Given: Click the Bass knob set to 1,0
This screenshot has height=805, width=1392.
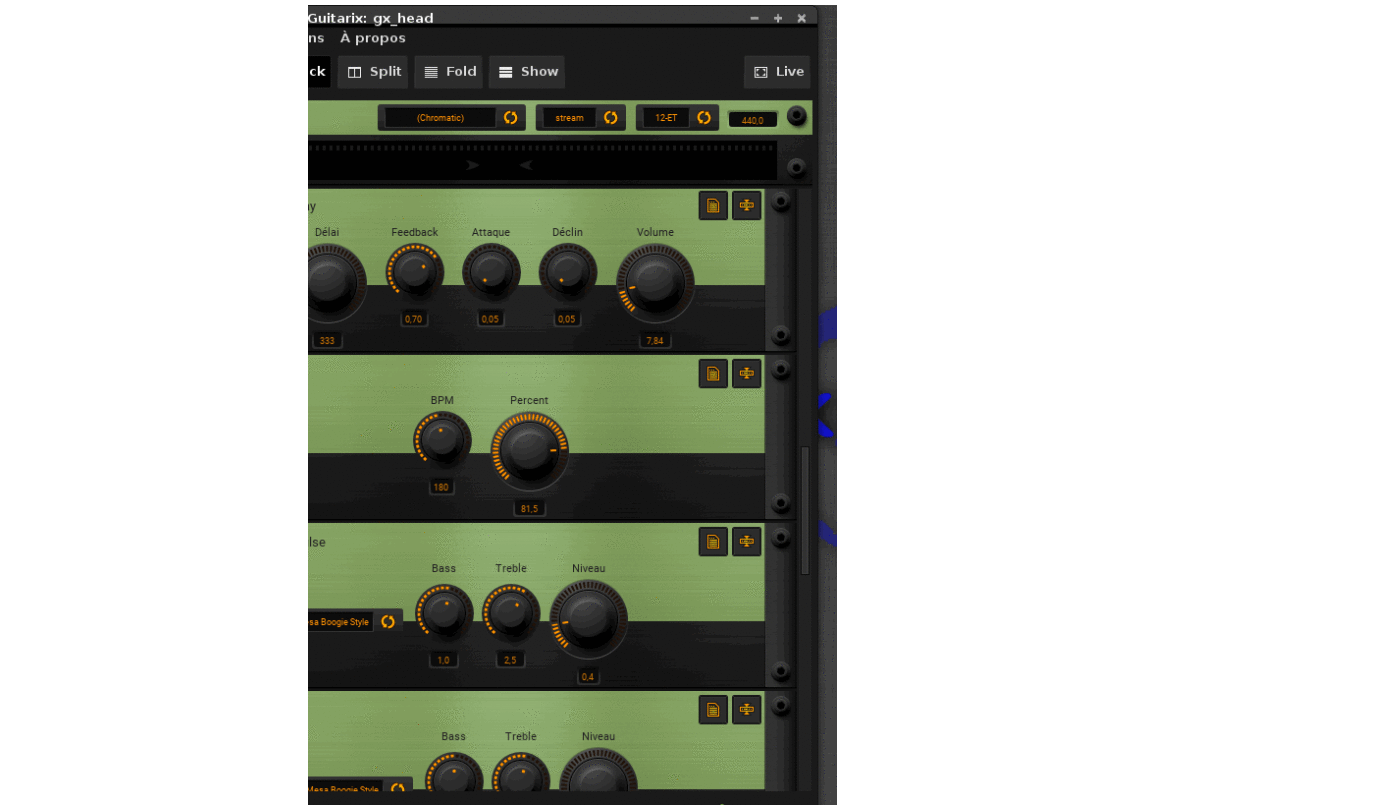Looking at the screenshot, I should coord(444,613).
